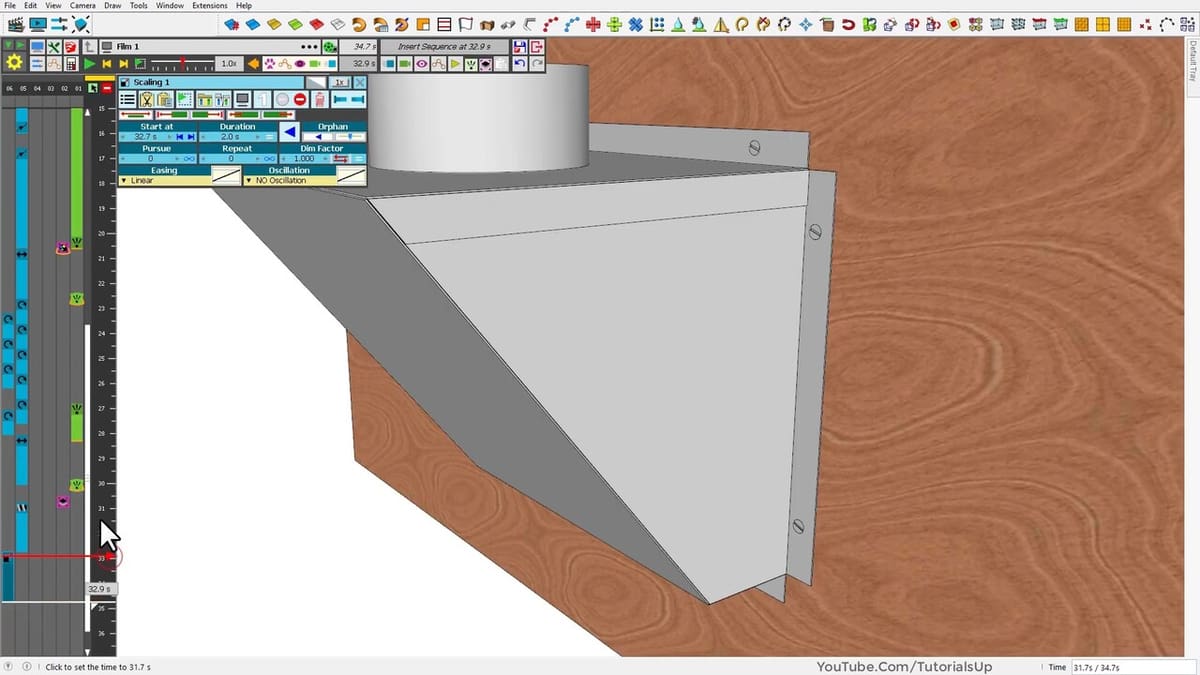
Task: Click the red plus move tool icon
Action: pos(593,24)
